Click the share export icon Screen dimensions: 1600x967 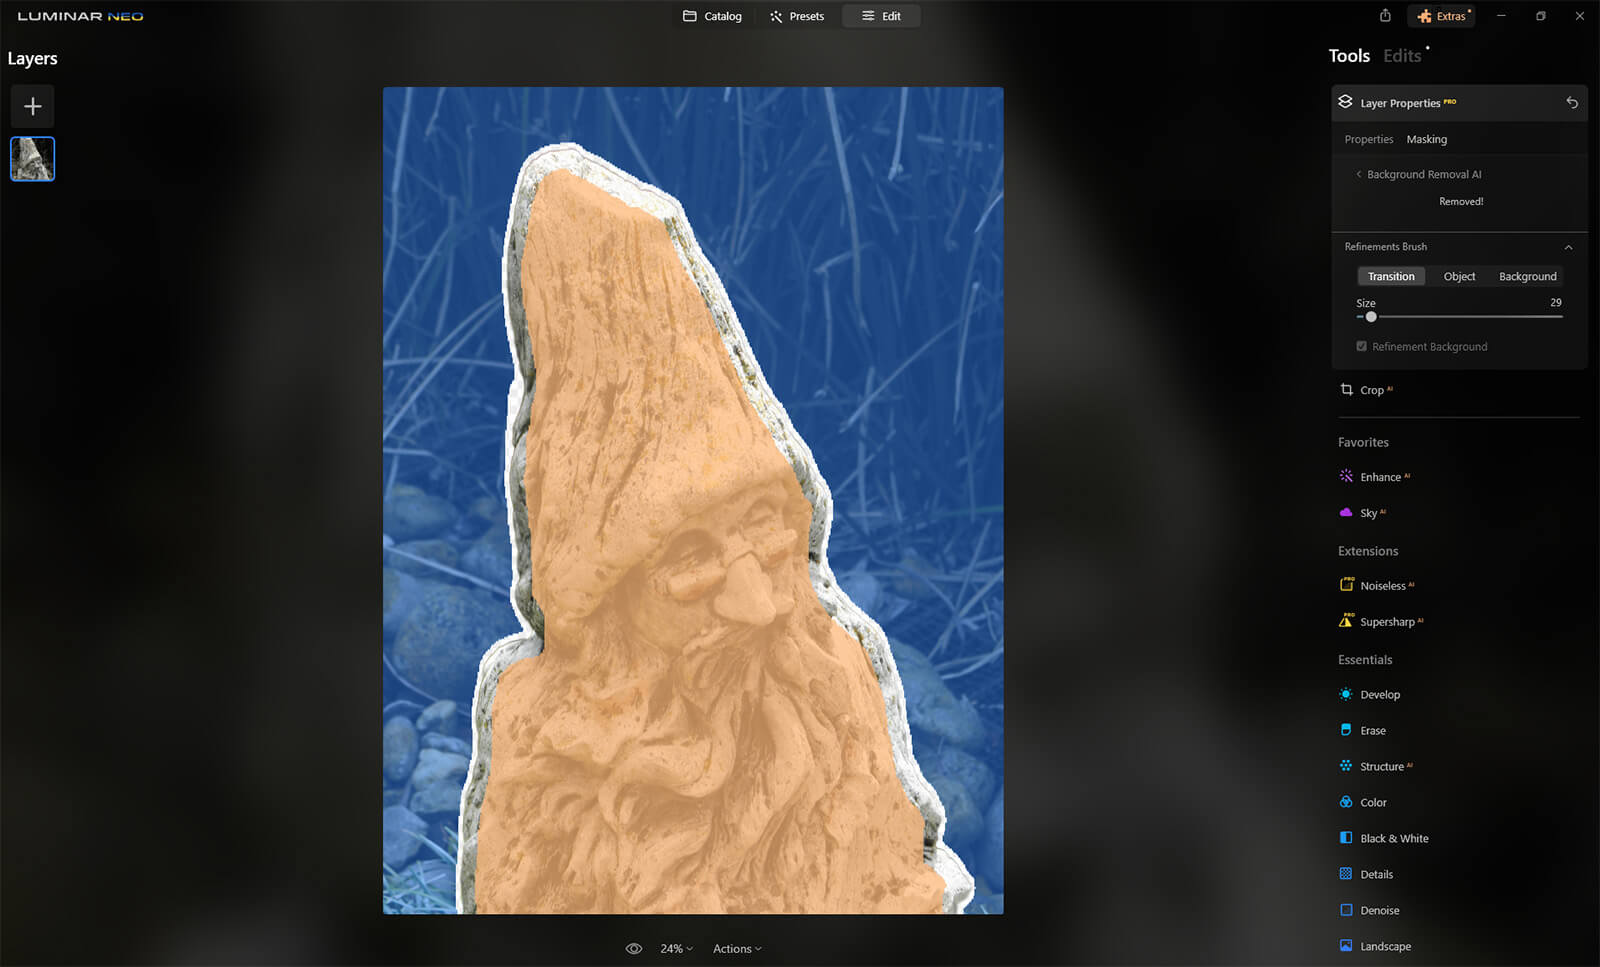click(1385, 16)
